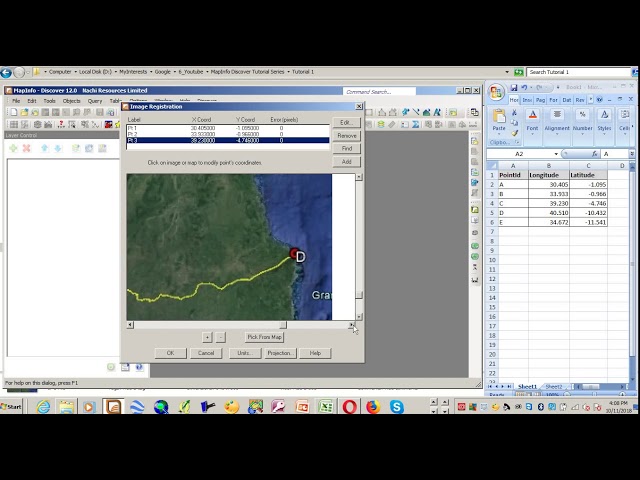Click the Edit button in Image Registration
Screen dimensions: 640x480
347,122
